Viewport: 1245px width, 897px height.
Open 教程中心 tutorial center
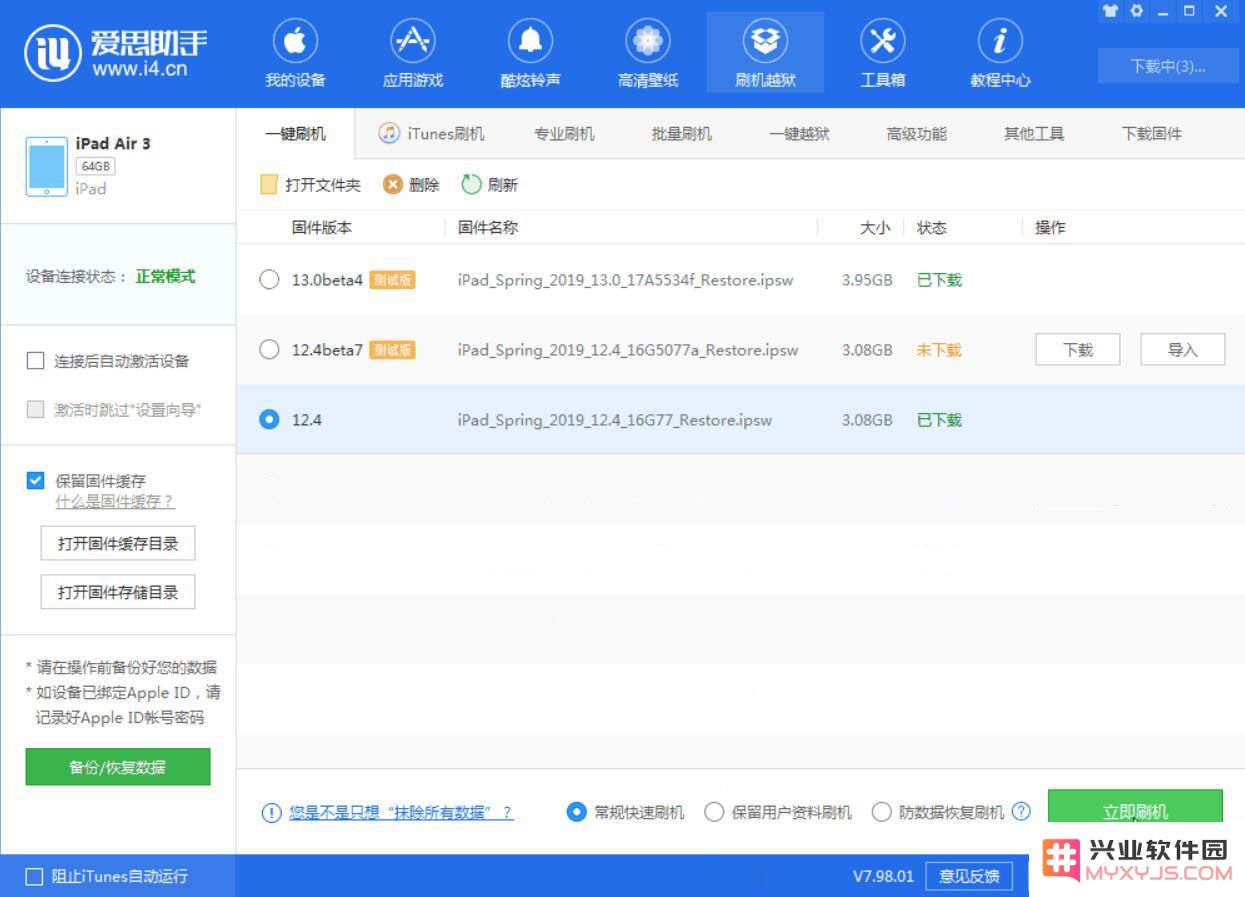(1000, 55)
